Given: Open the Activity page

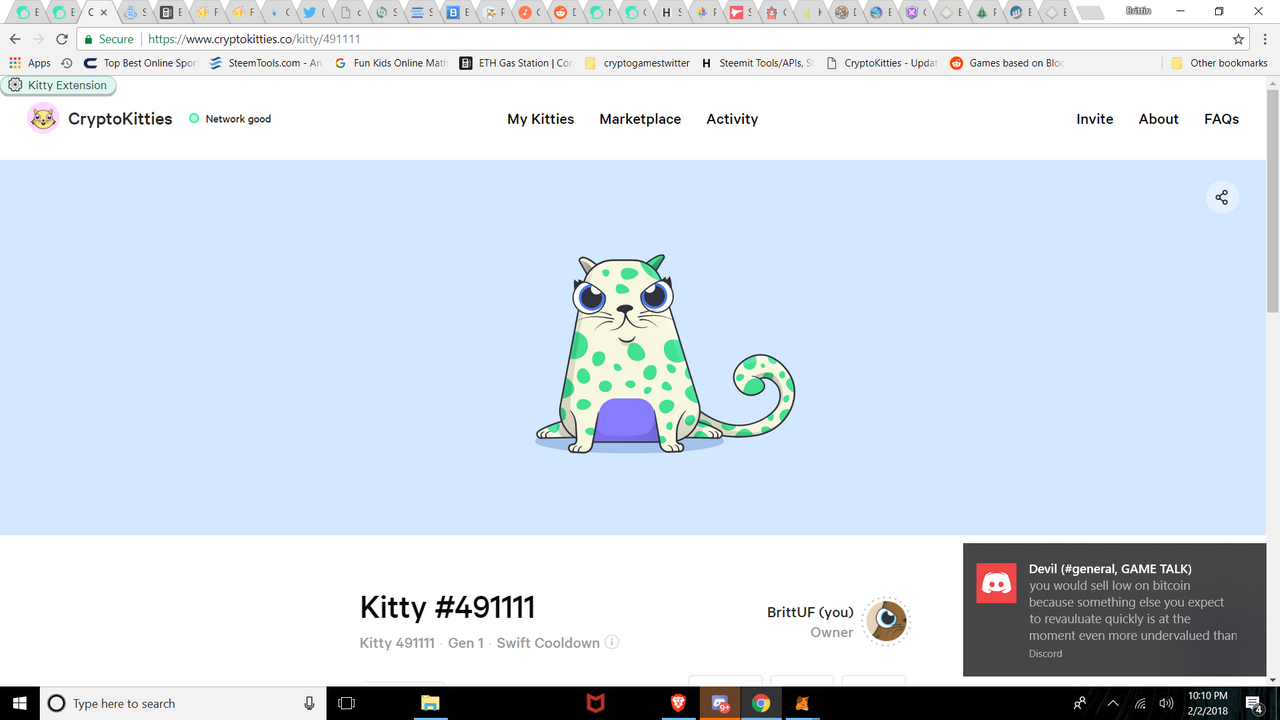Looking at the screenshot, I should [732, 119].
